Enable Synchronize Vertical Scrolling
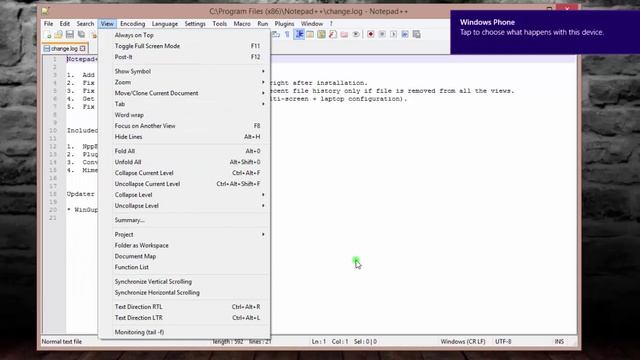 coord(184,282)
